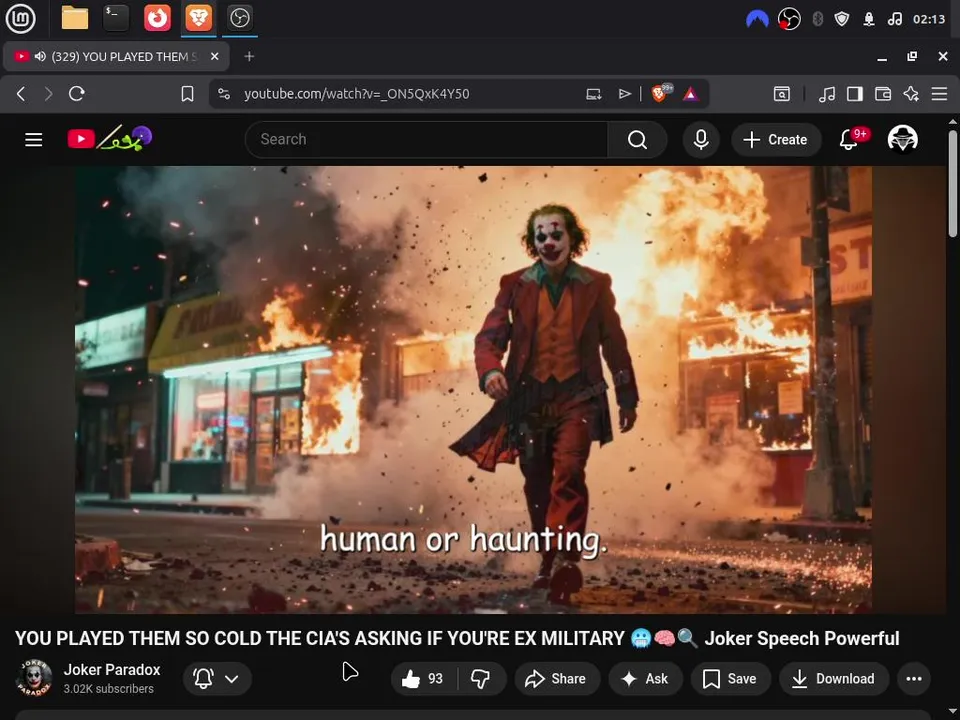Click the search-tabs toolbar icon
960x720 pixels.
782,94
